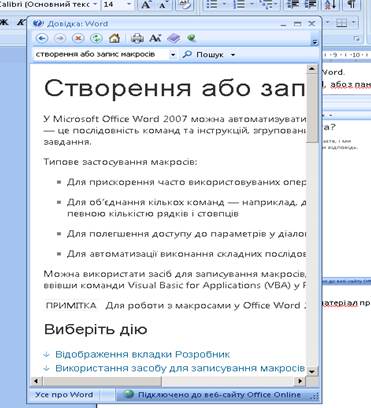Show the help table of contents
371x408 pixels.
[x=173, y=38]
